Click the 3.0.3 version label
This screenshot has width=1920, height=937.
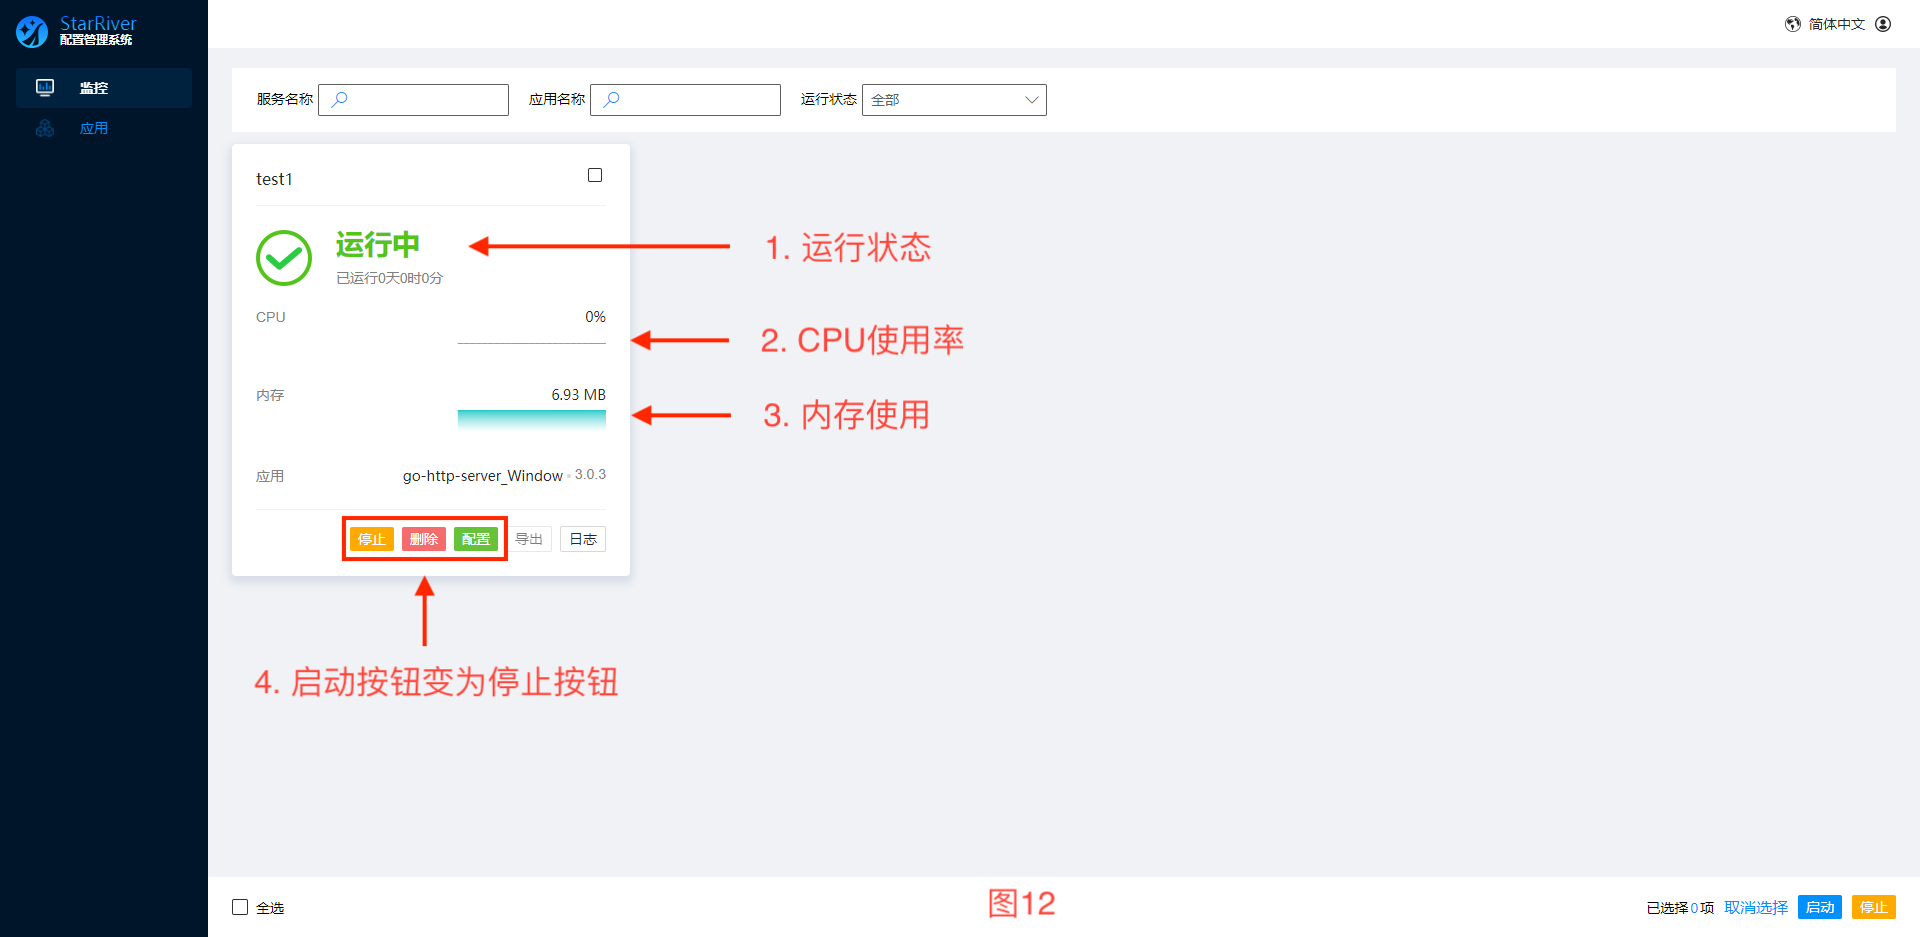[590, 474]
